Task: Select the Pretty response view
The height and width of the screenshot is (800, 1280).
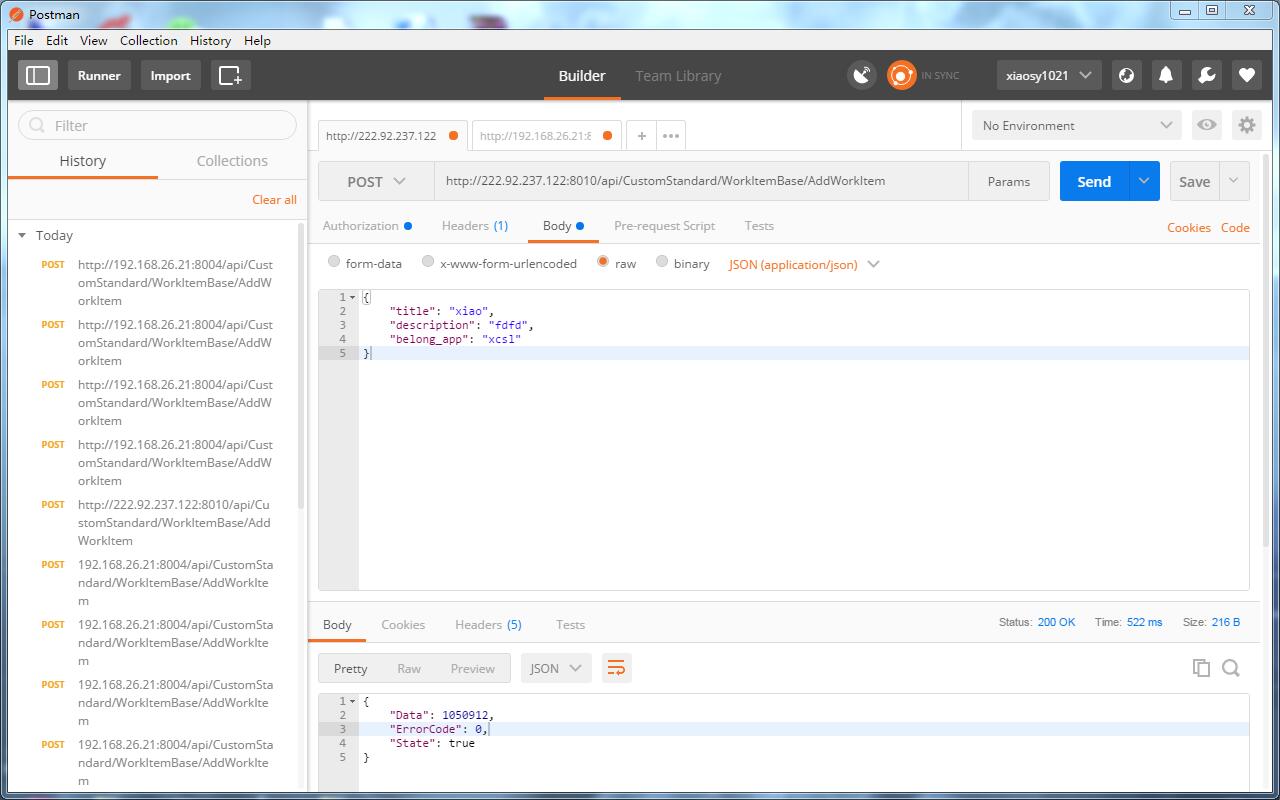Action: [x=350, y=668]
